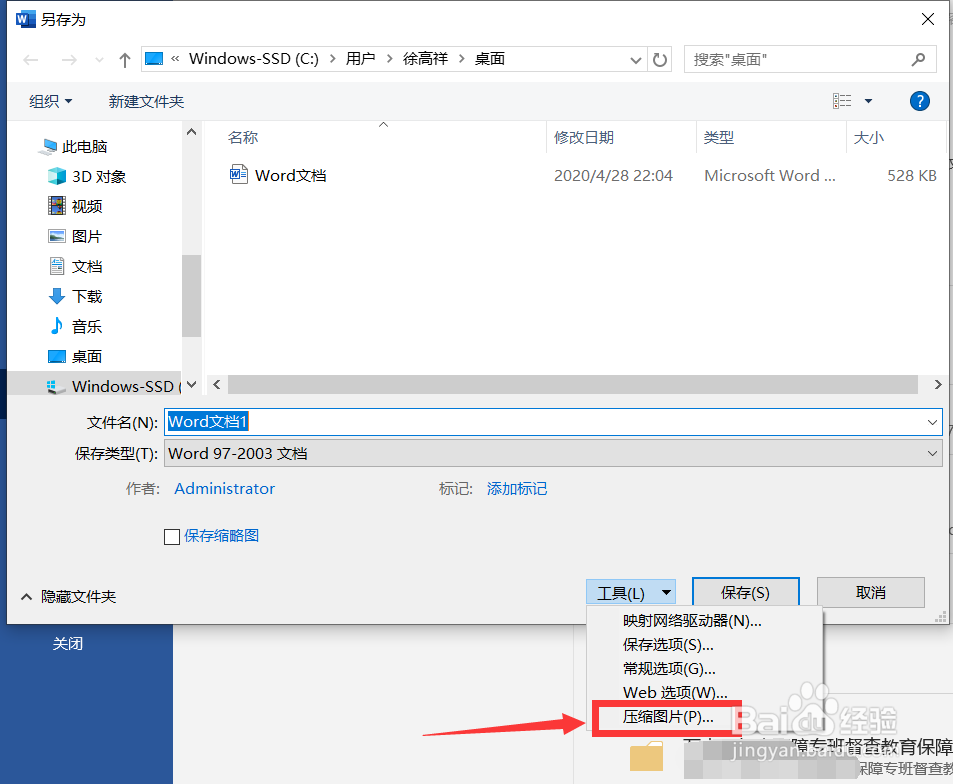Open the 图片 folder

click(75, 236)
